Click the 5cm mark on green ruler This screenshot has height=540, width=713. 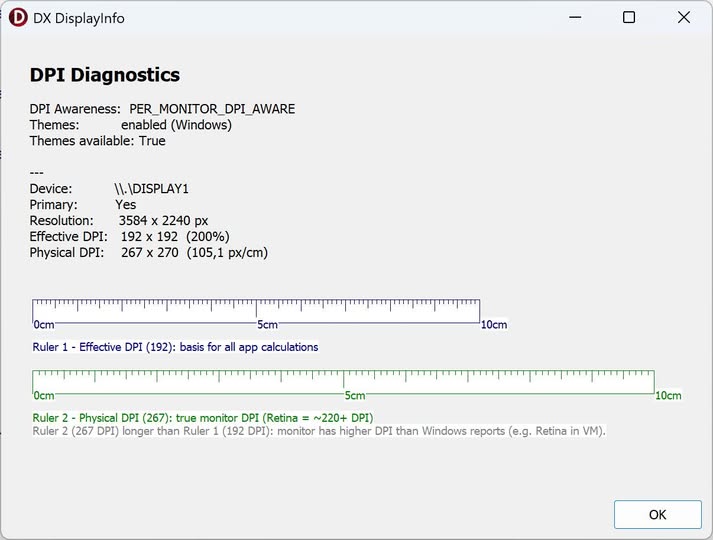[355, 396]
